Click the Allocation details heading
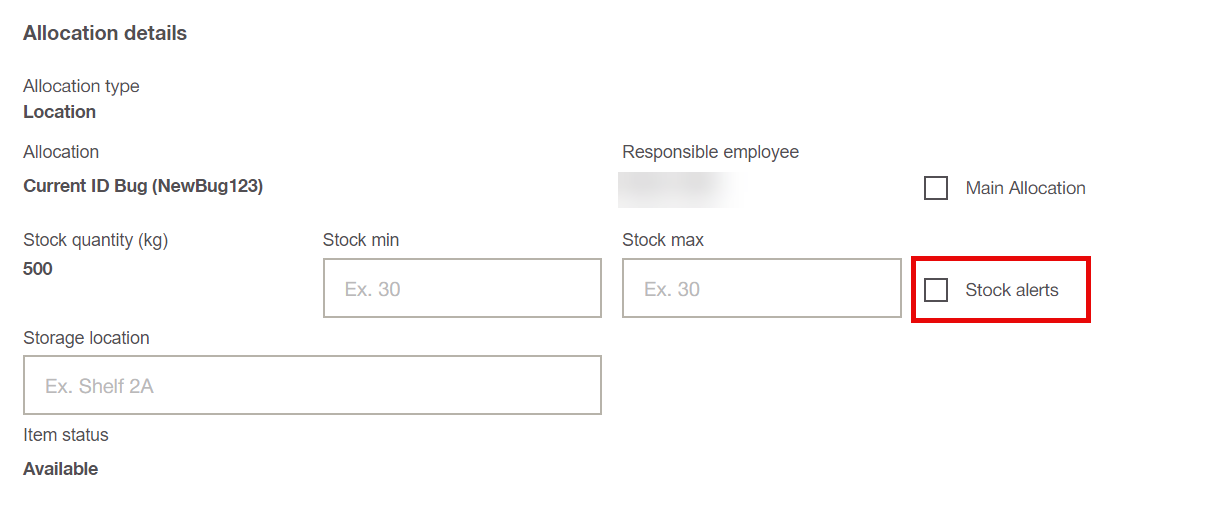 point(105,33)
